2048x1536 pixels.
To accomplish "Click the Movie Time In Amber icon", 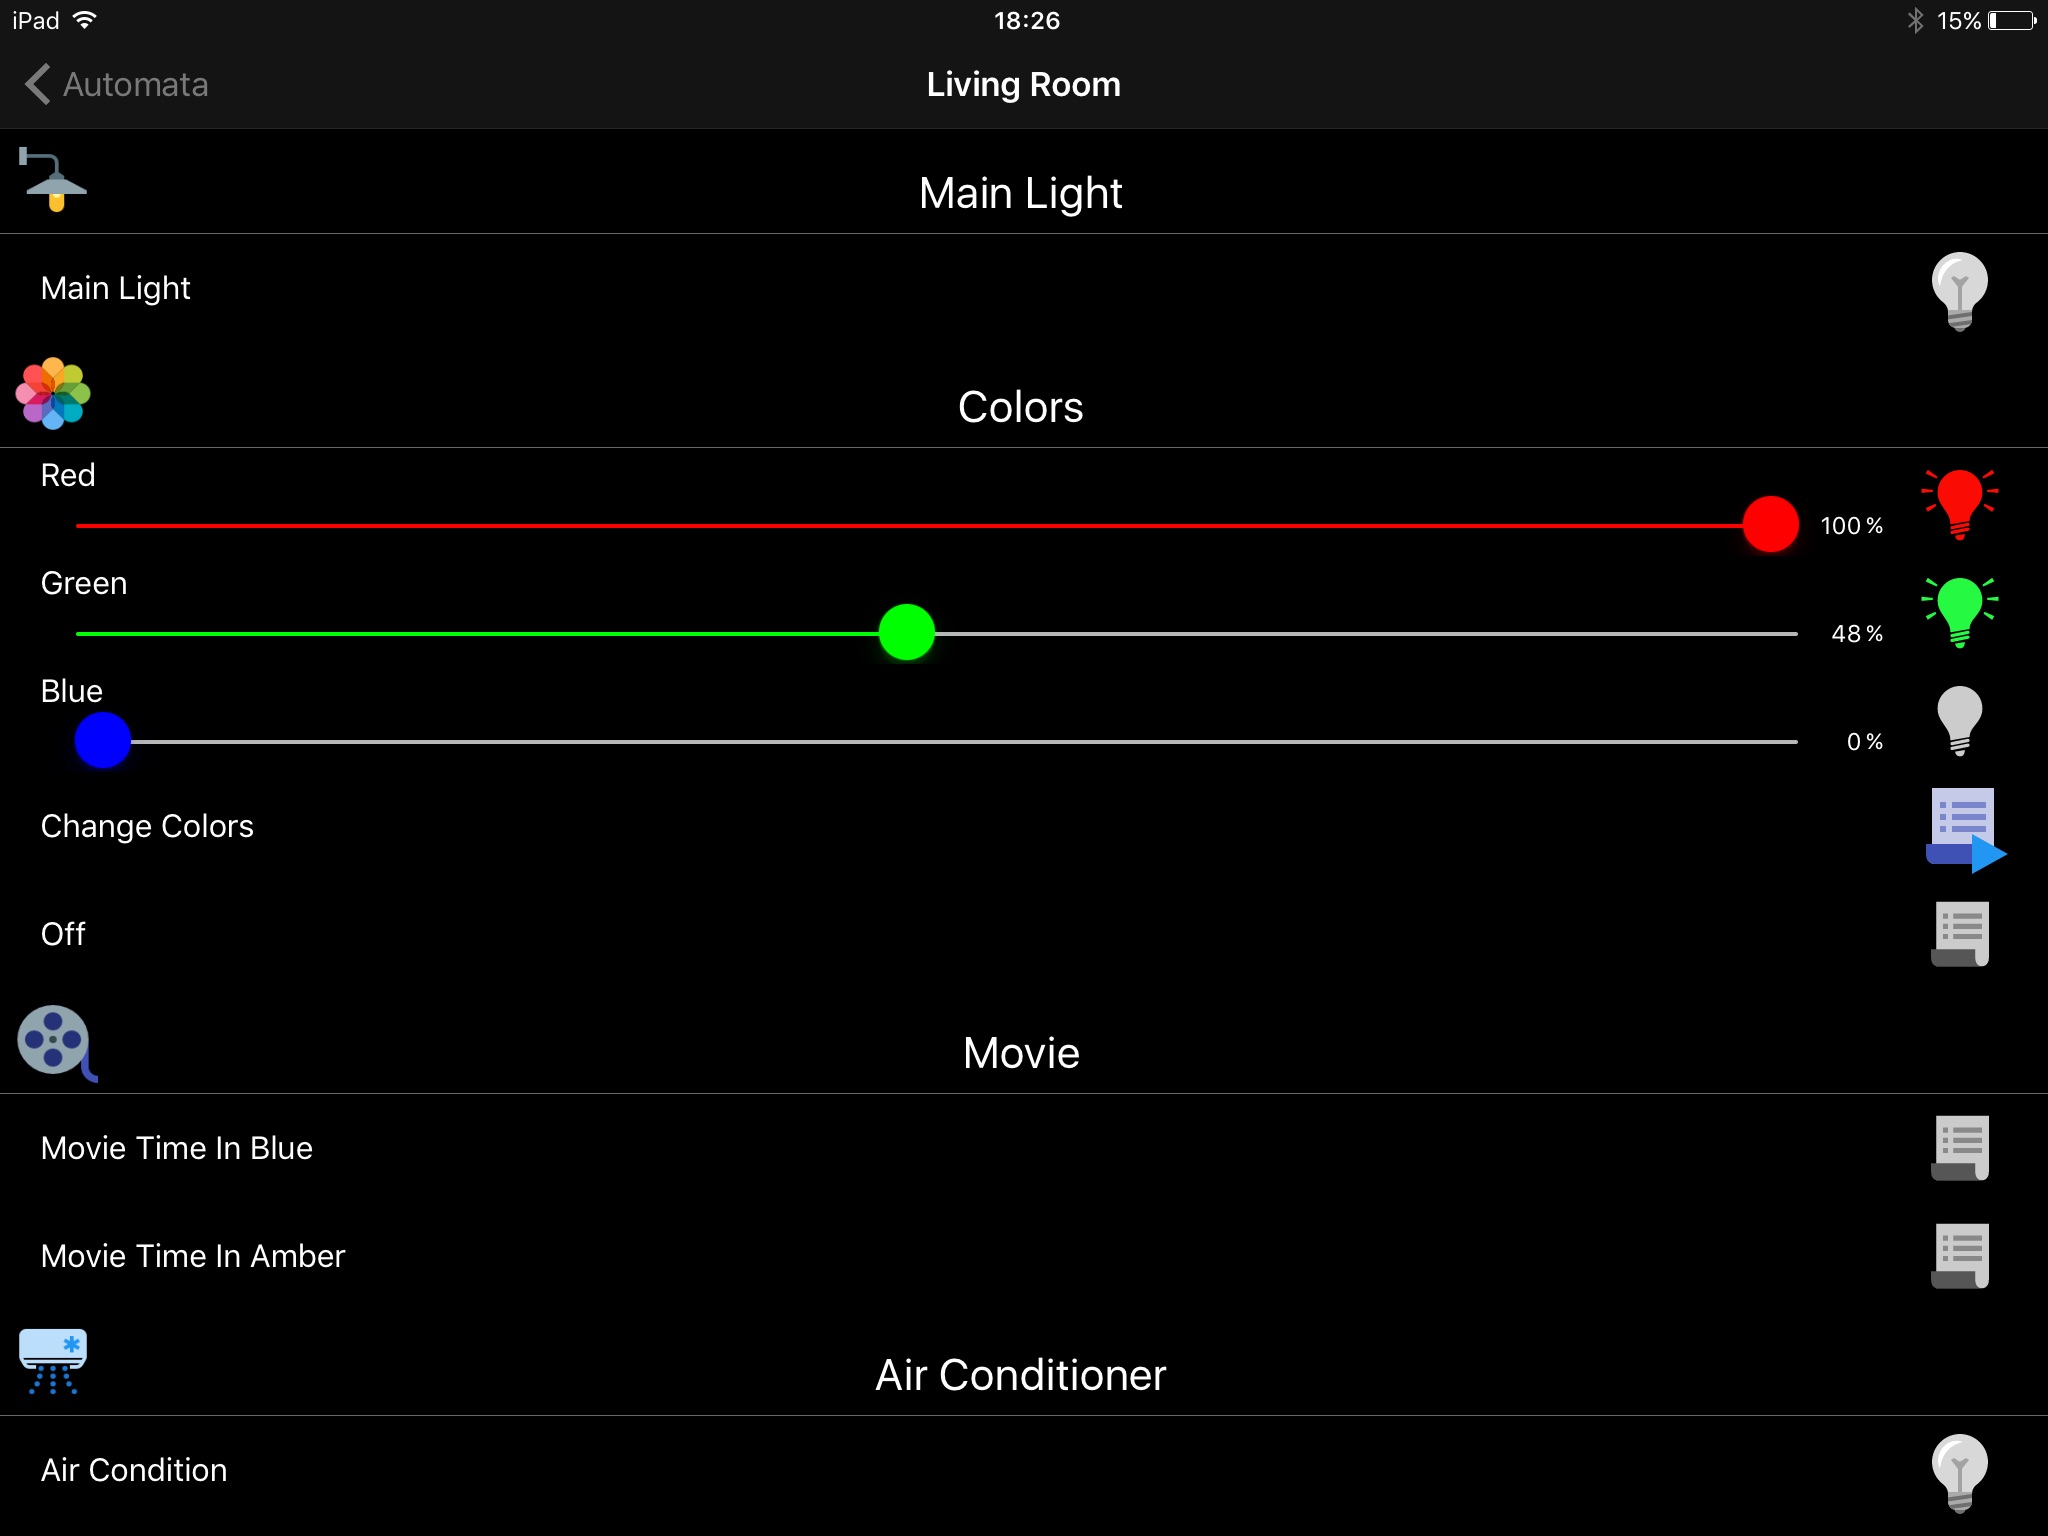I will coord(1959,1255).
